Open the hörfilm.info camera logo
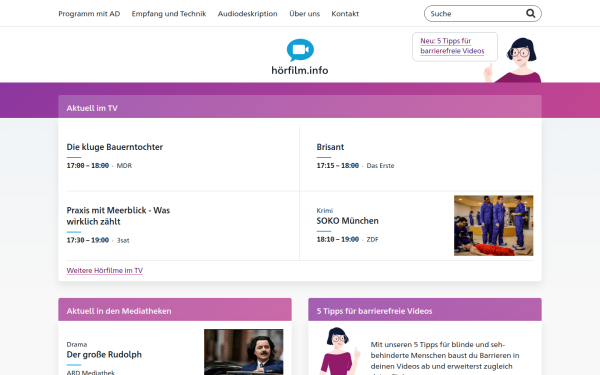Image resolution: width=600 pixels, height=375 pixels. click(x=300, y=57)
